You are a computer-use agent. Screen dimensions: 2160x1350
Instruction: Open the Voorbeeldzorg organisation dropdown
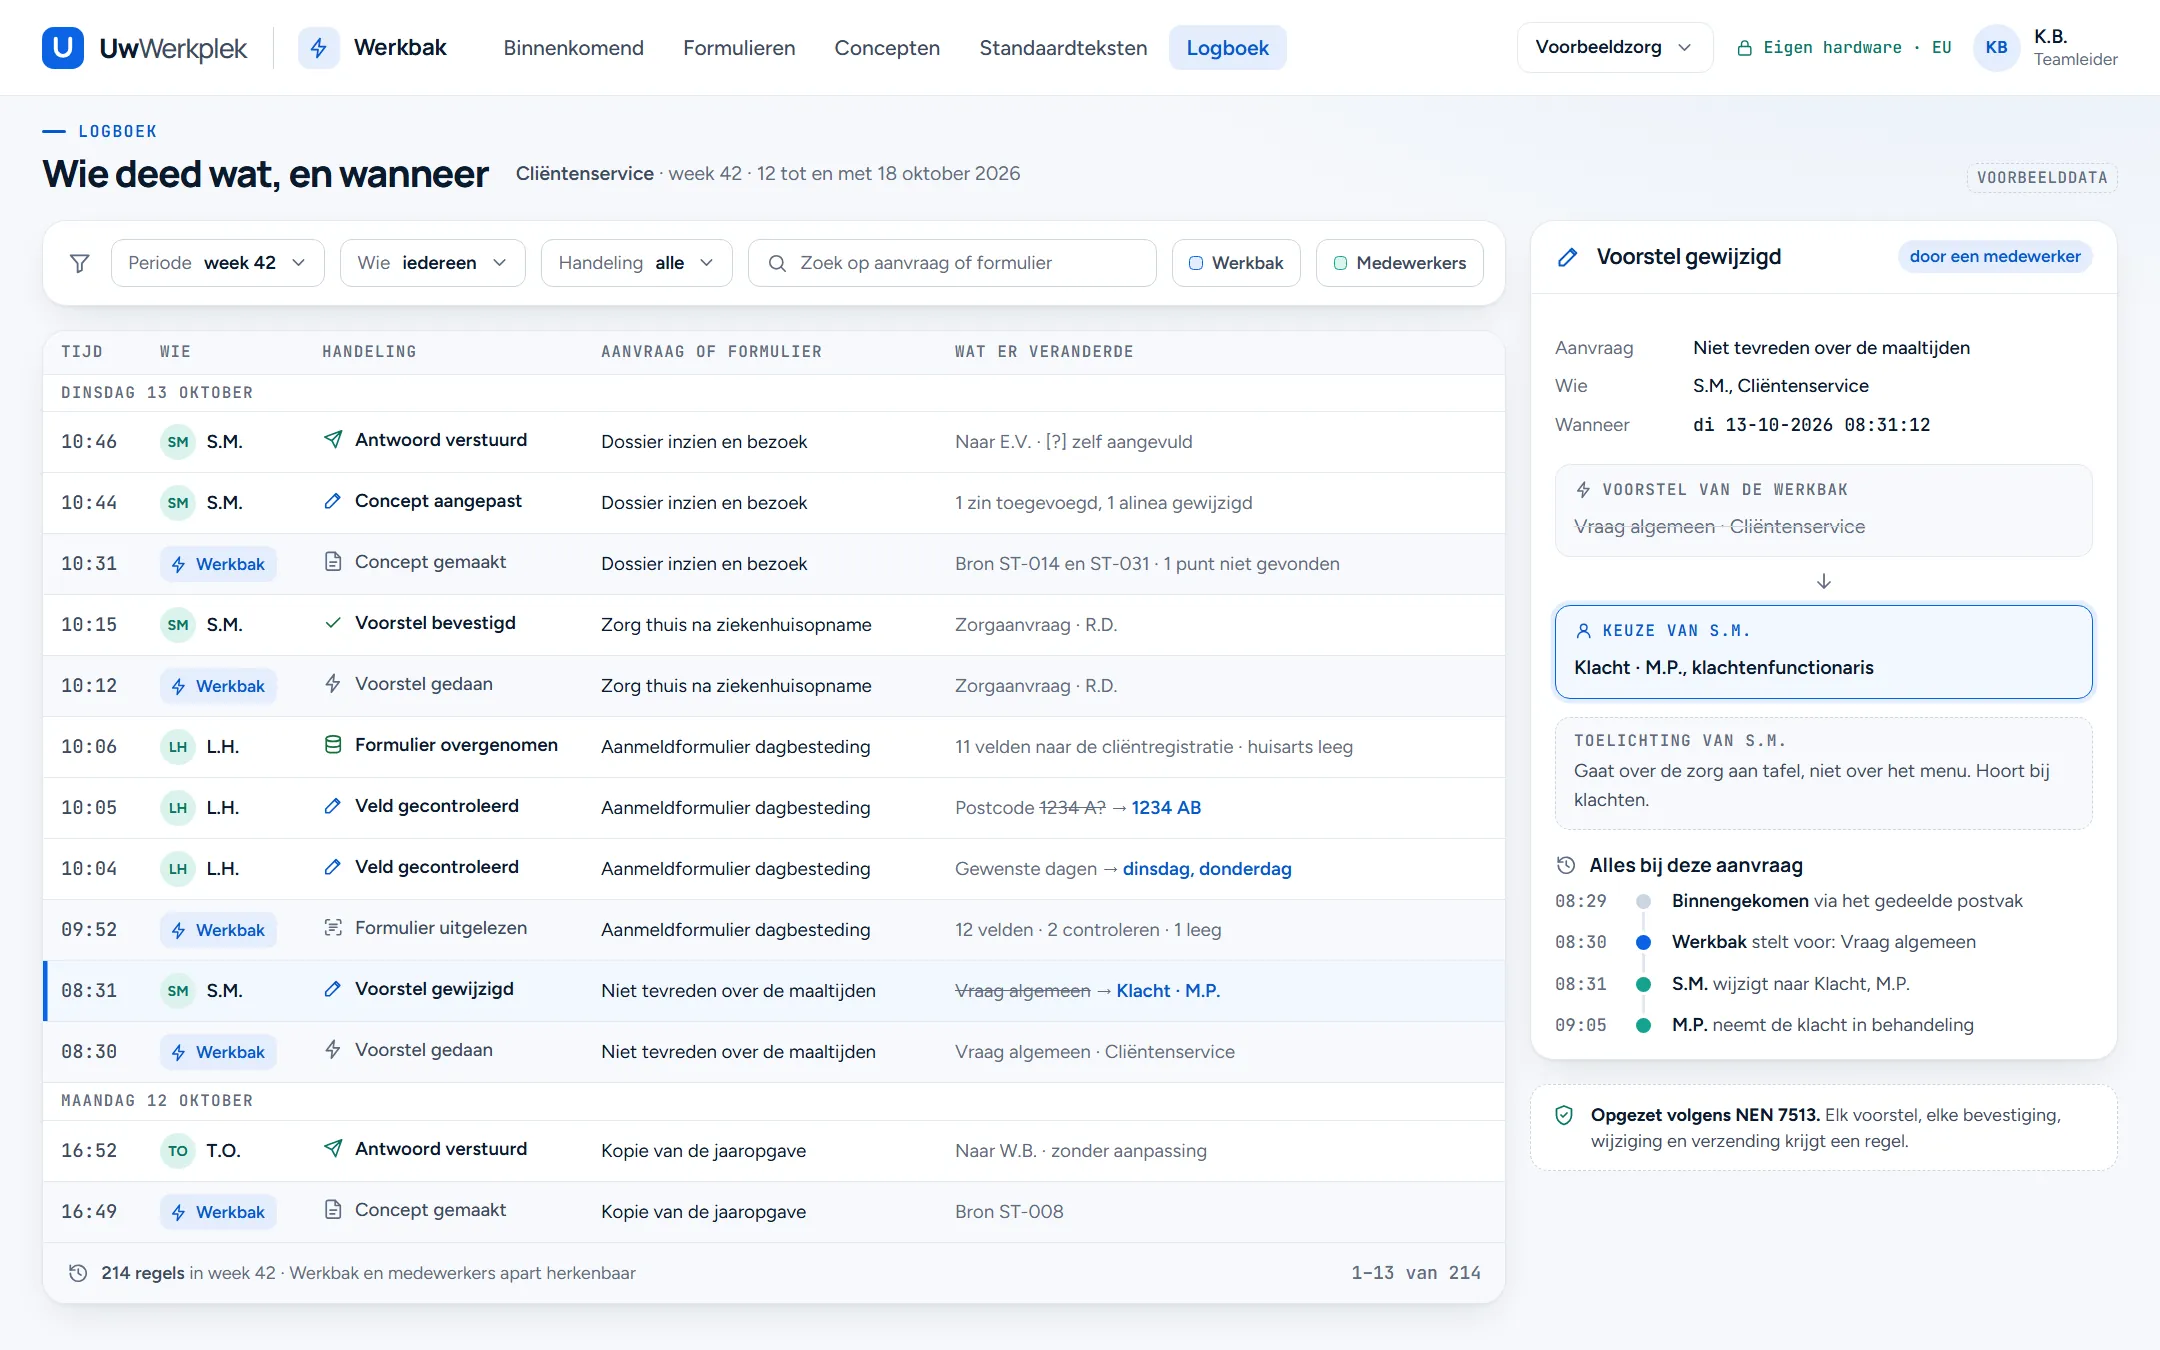[x=1614, y=47]
